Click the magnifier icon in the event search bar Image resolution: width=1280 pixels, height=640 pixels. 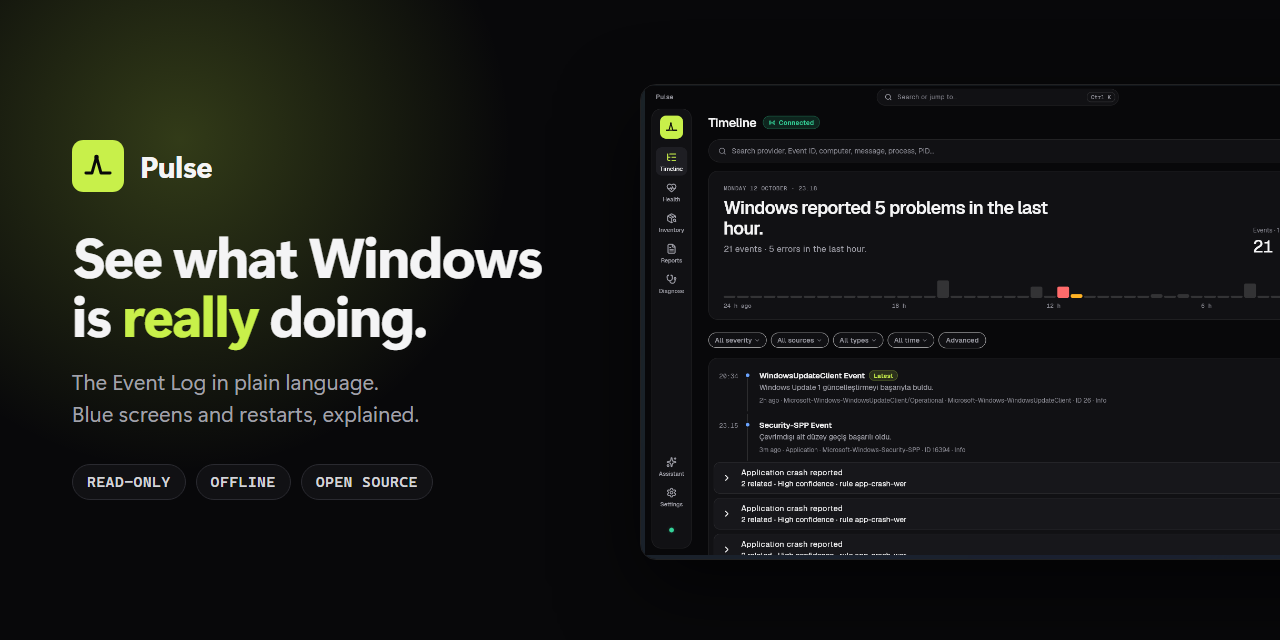pyautogui.click(x=722, y=151)
